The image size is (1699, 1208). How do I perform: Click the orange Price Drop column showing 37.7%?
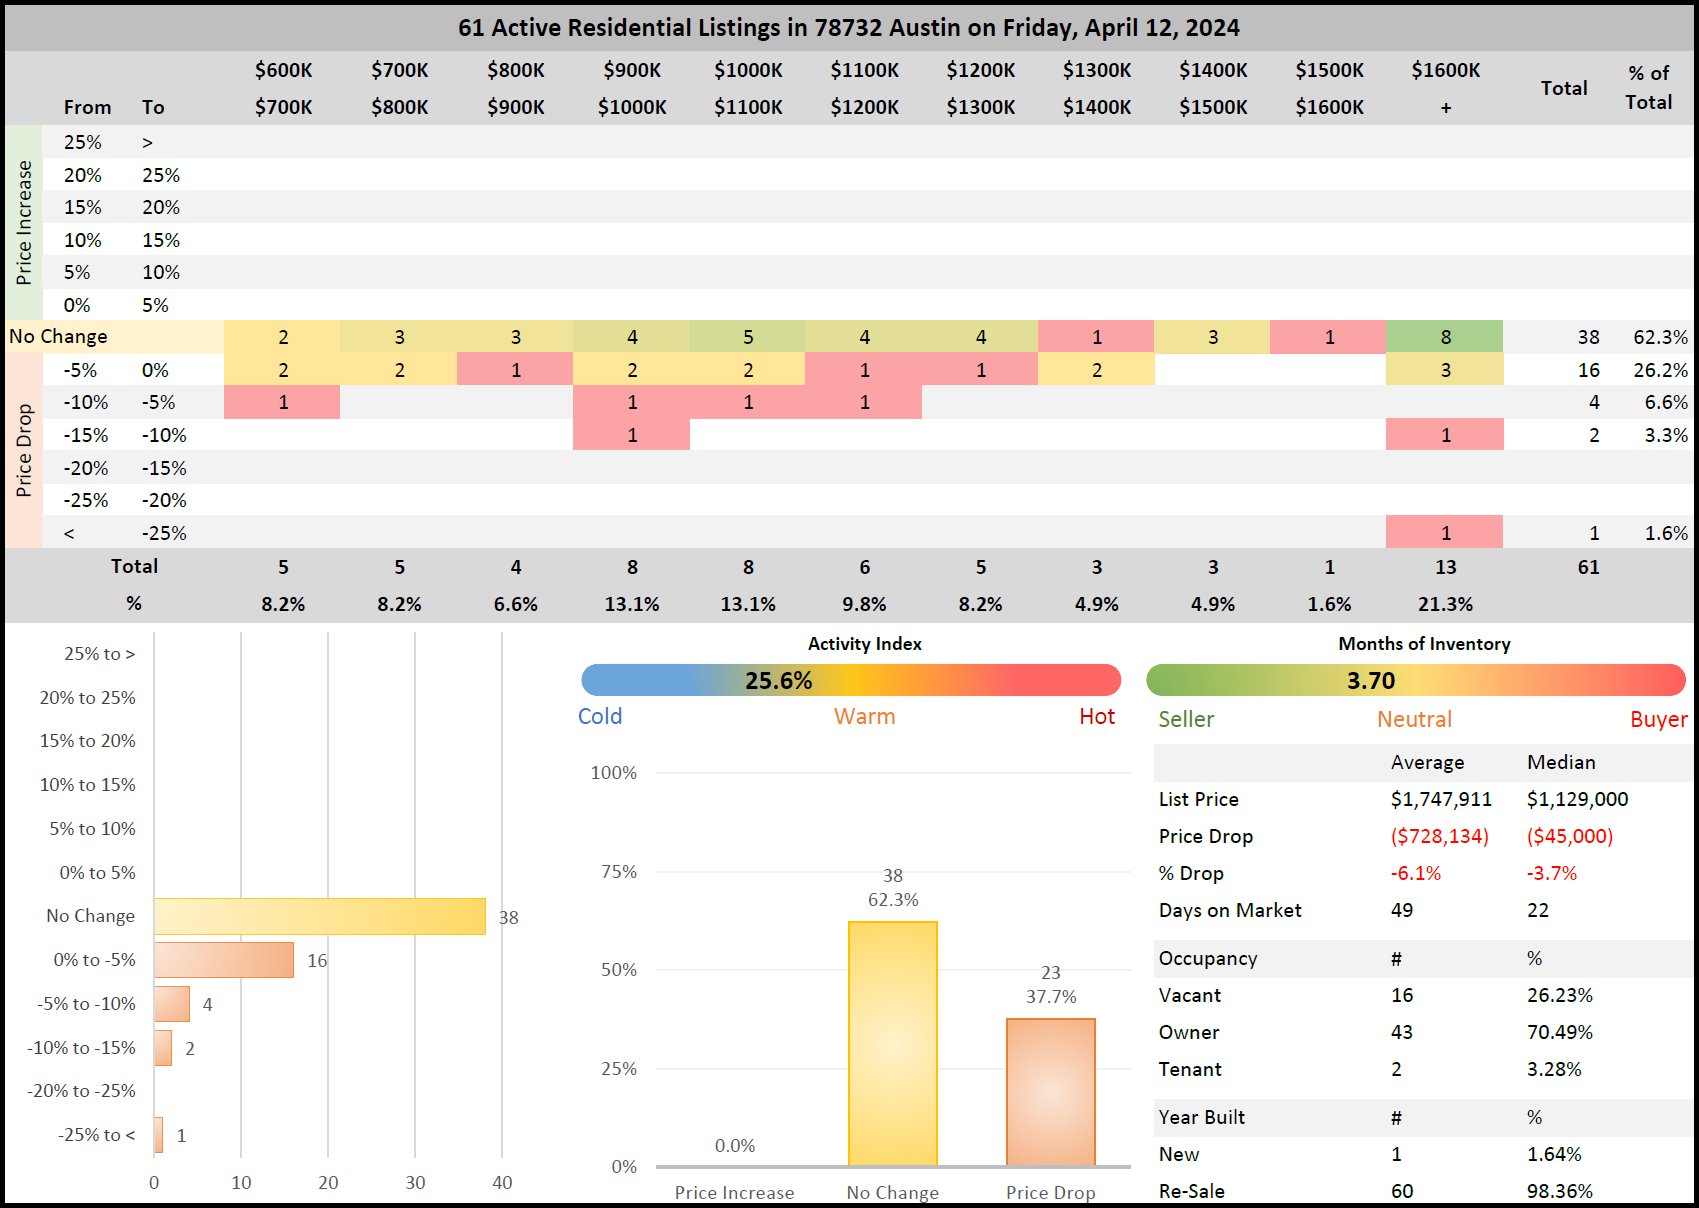click(x=1050, y=1092)
